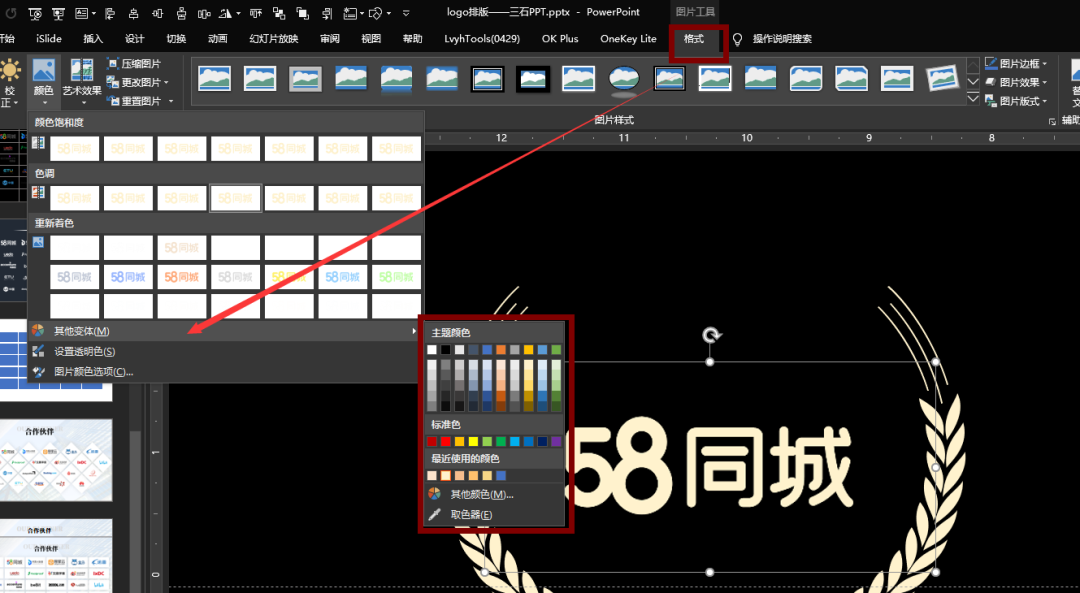Viewport: 1080px width, 593px height.
Task: Switch to the iSlide tab
Action: click(x=49, y=39)
